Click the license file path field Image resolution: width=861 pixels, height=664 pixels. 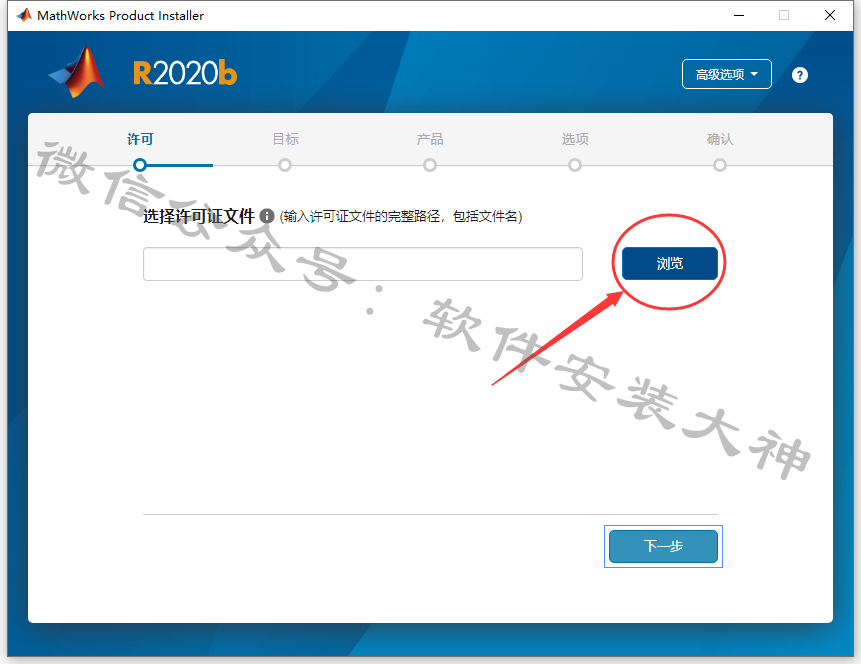362,264
